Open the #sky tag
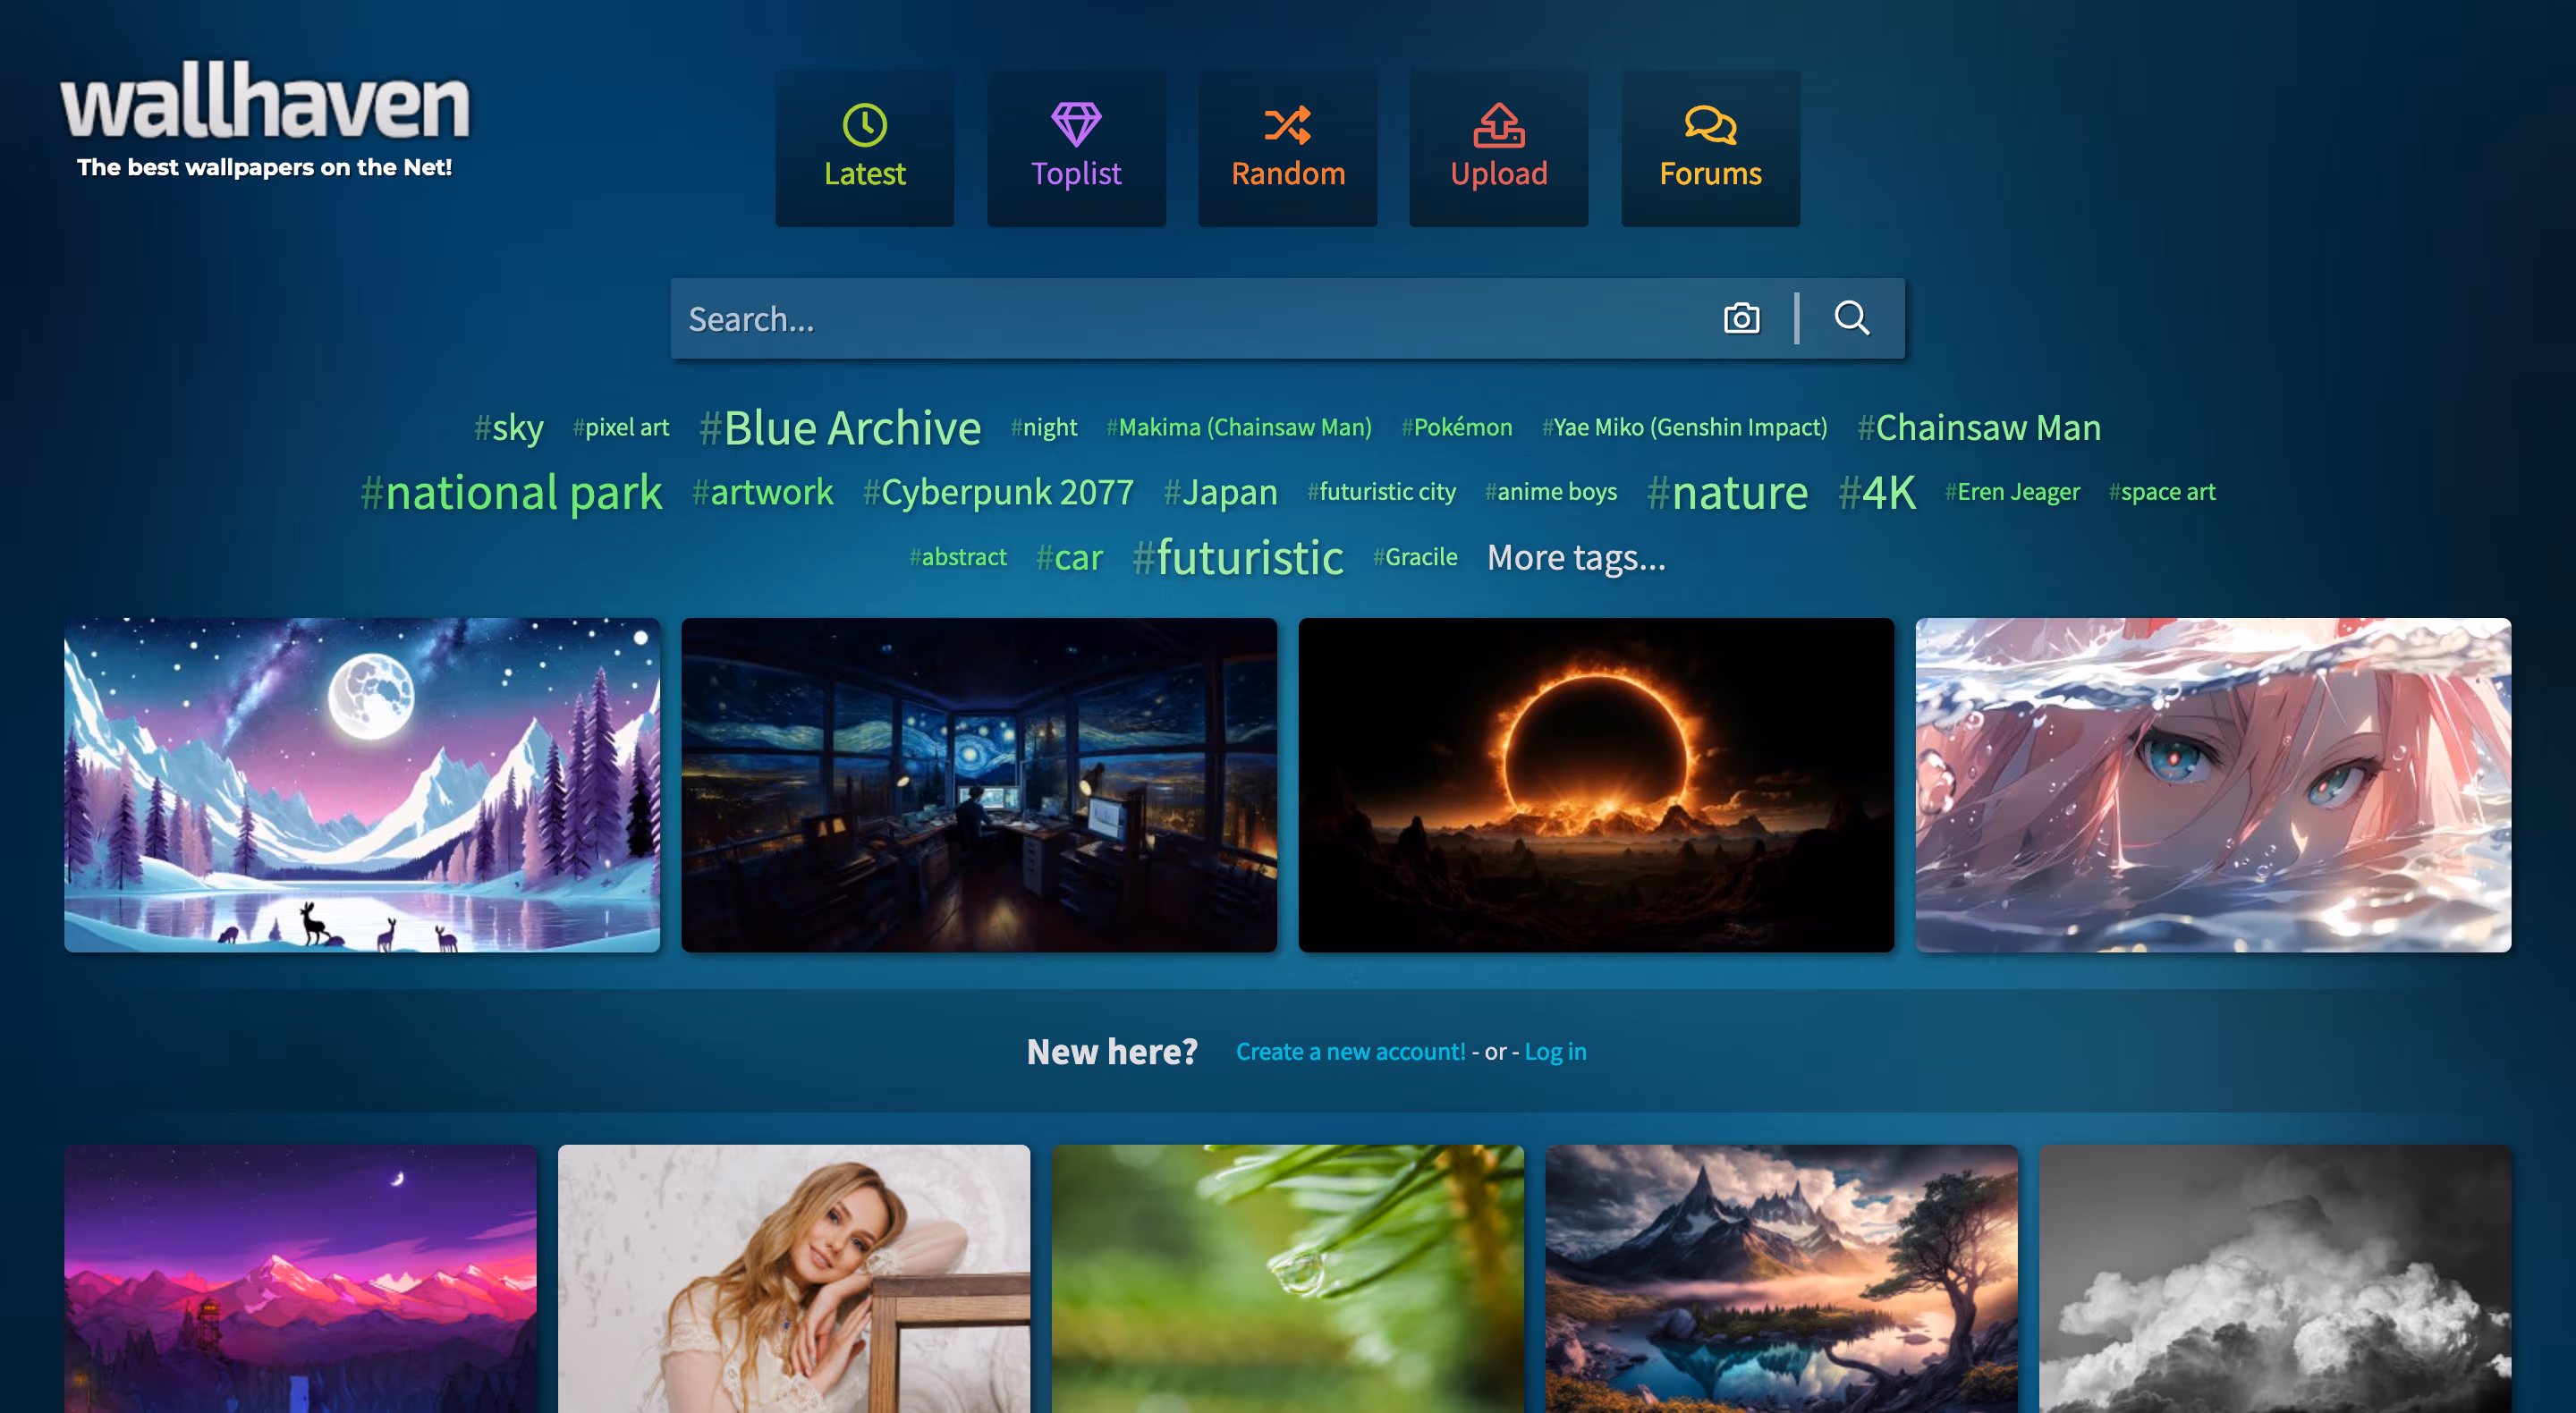Viewport: 2576px width, 1413px height. pyautogui.click(x=508, y=428)
